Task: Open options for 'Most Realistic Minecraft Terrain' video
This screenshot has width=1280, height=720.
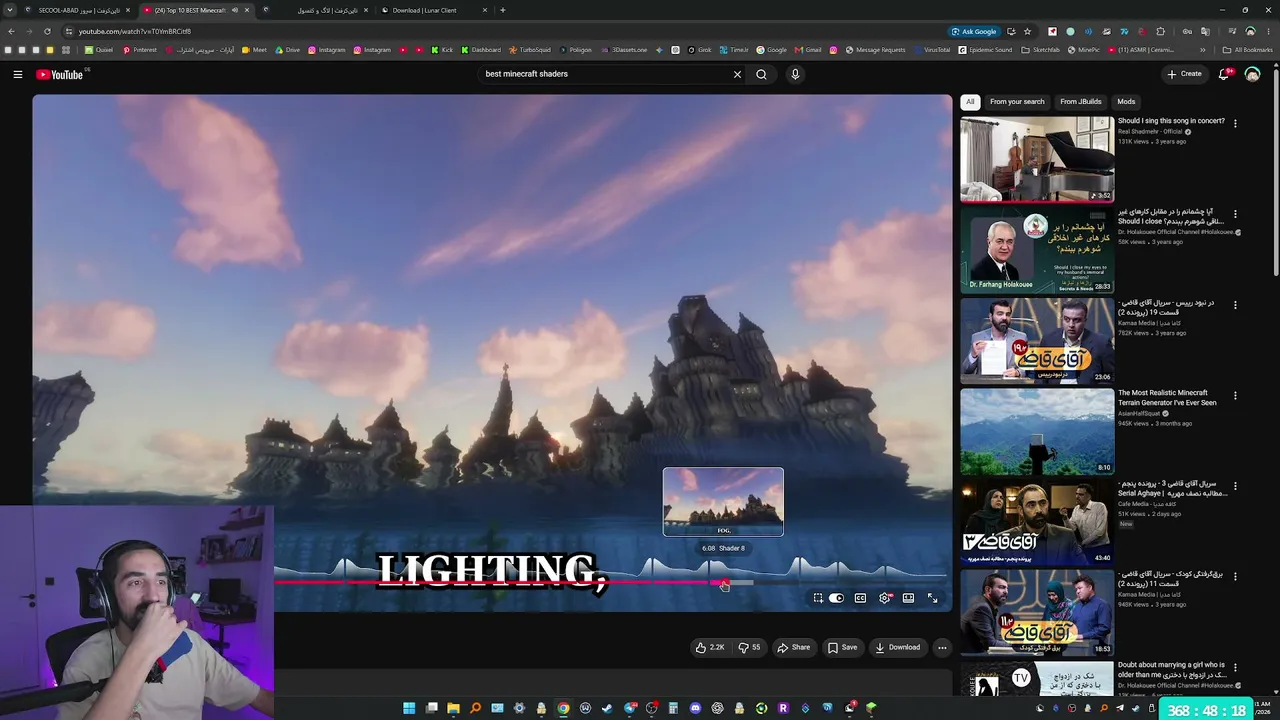Action: point(1235,395)
